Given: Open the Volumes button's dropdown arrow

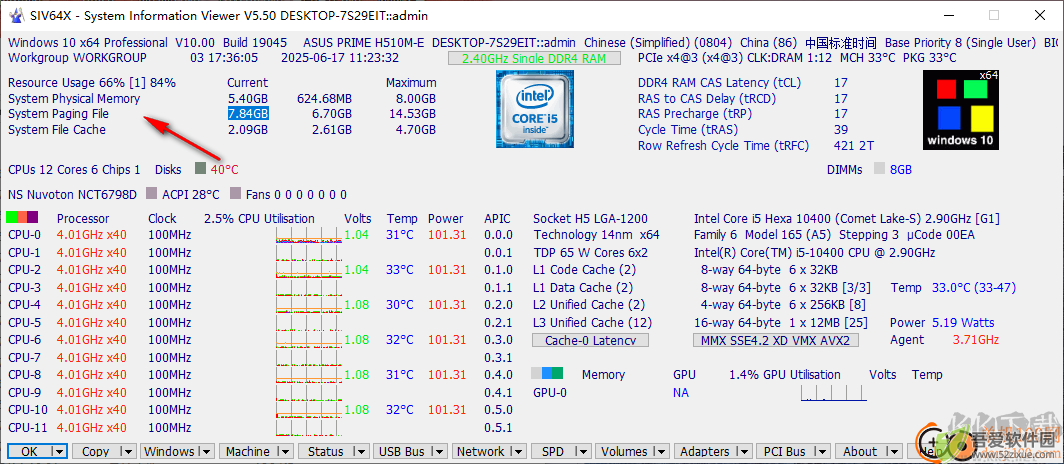Looking at the screenshot, I should [x=662, y=452].
